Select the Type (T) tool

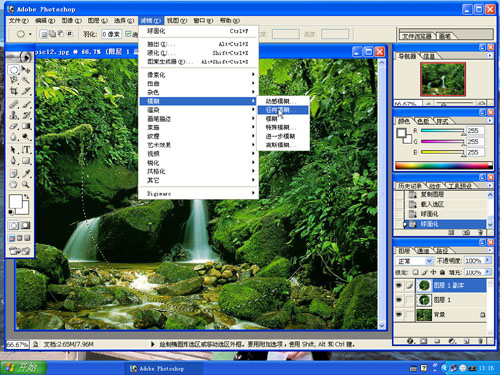click(26, 150)
